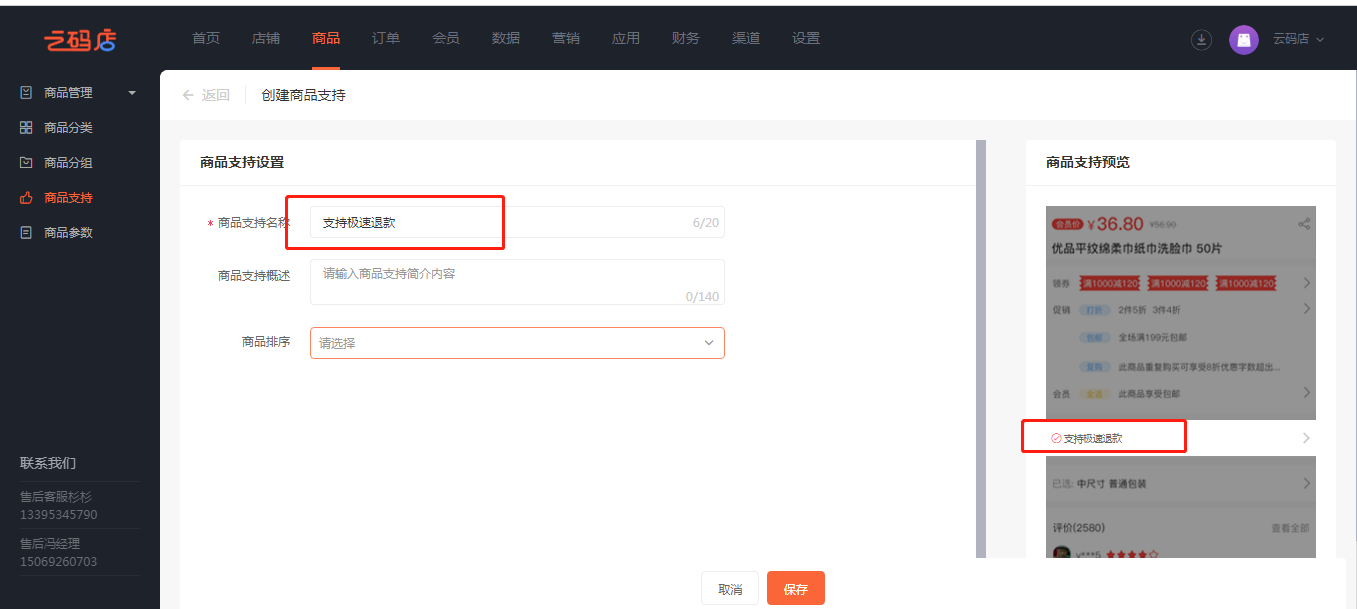Expand the 促销 row arrow in preview
Image resolution: width=1357 pixels, height=609 pixels.
coord(1306,309)
